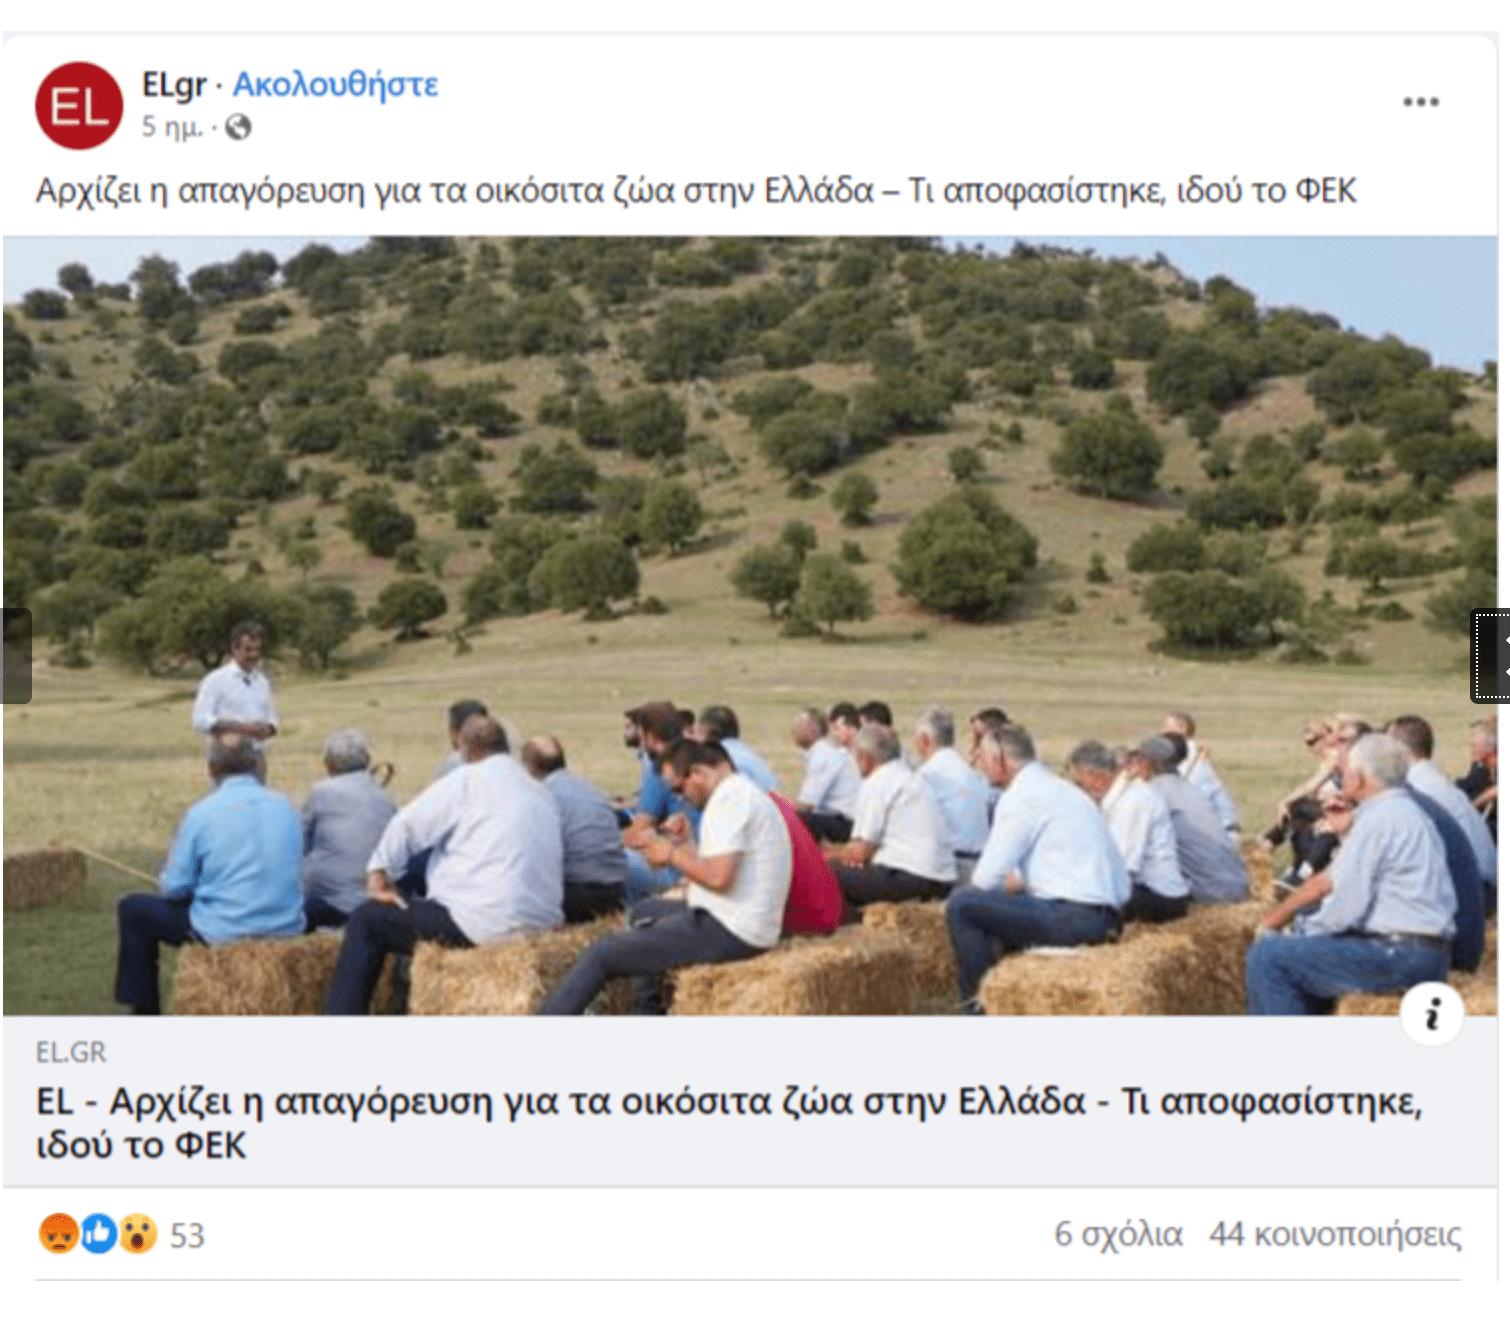Open the link info 'i' icon
The height and width of the screenshot is (1338, 1510).
pos(1432,1014)
